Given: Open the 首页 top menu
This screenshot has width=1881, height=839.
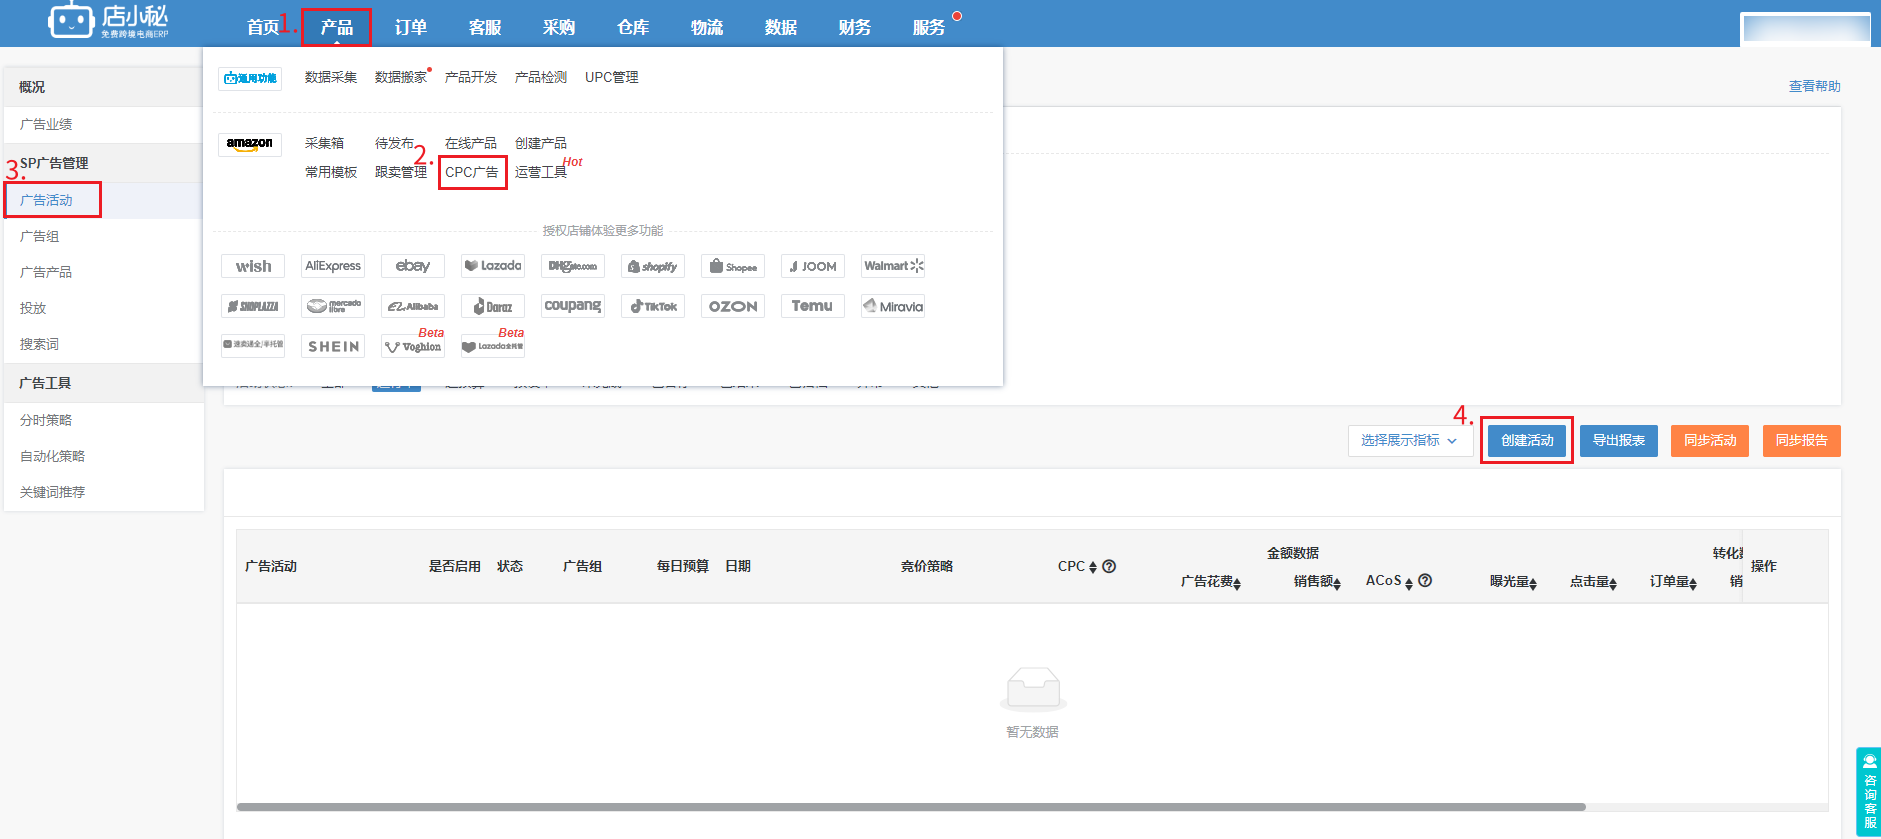Looking at the screenshot, I should [263, 27].
